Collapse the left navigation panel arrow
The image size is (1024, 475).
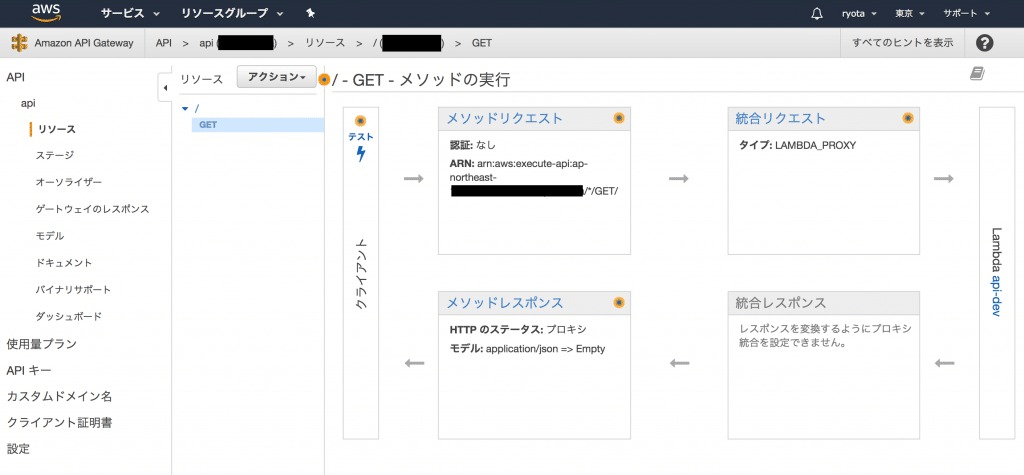tap(165, 88)
